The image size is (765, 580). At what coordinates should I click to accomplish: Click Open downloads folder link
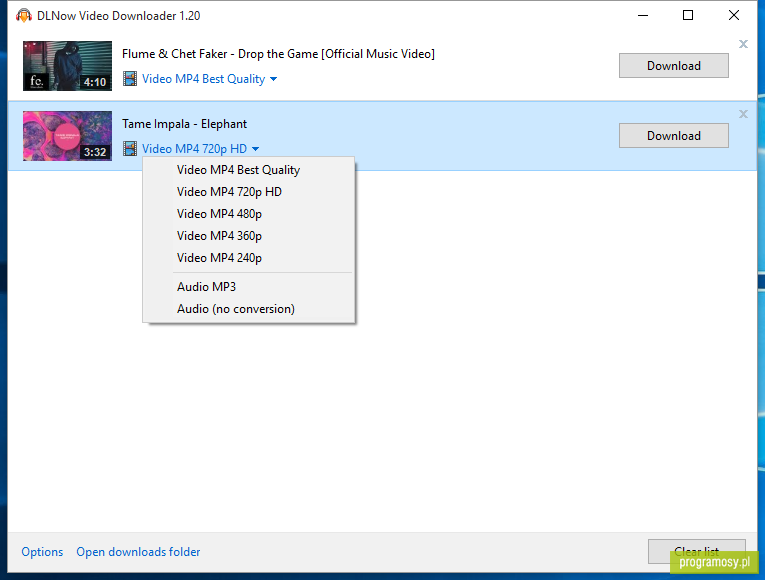[138, 552]
